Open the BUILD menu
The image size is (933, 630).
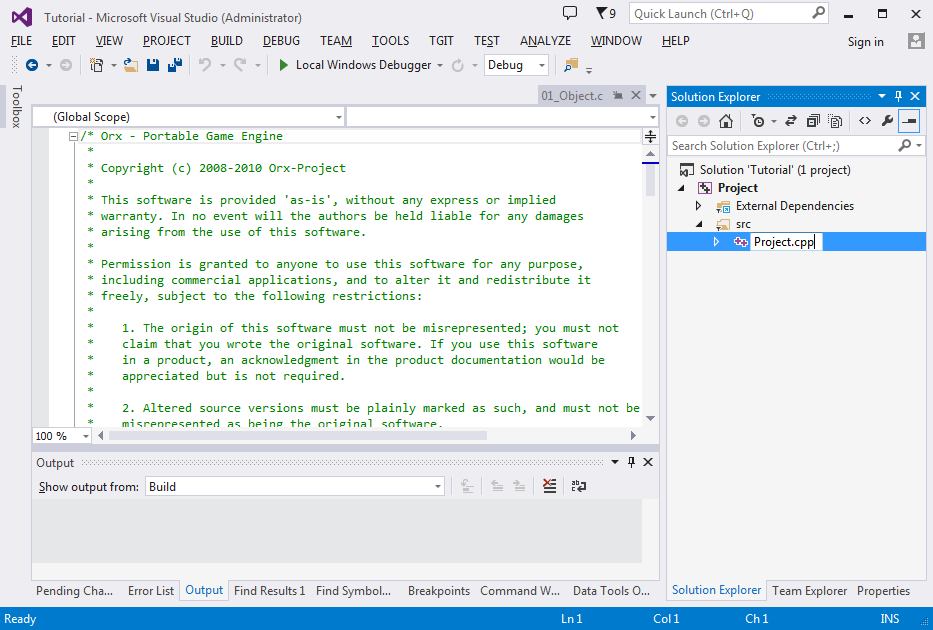coord(227,41)
